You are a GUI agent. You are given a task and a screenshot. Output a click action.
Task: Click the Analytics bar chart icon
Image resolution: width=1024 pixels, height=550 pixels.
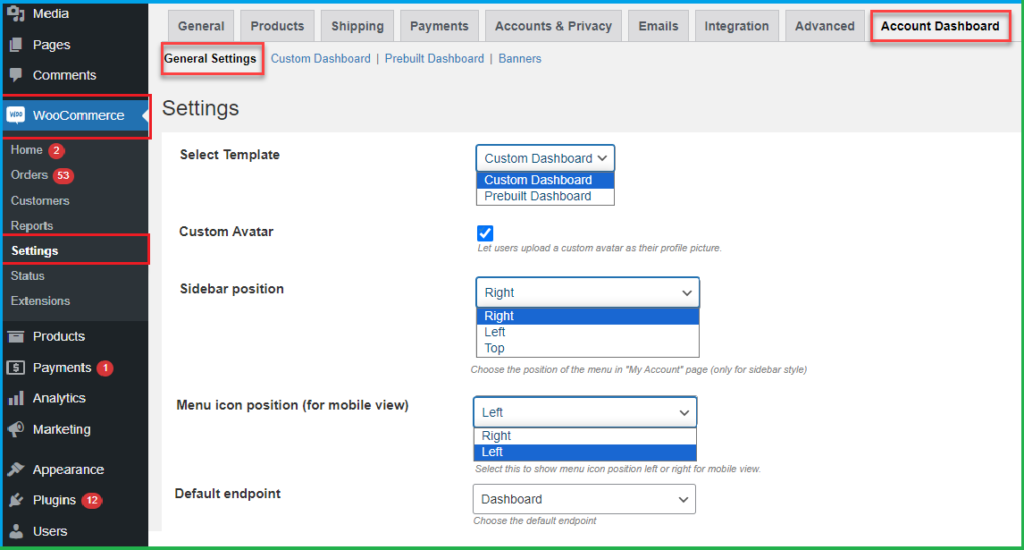tap(16, 398)
